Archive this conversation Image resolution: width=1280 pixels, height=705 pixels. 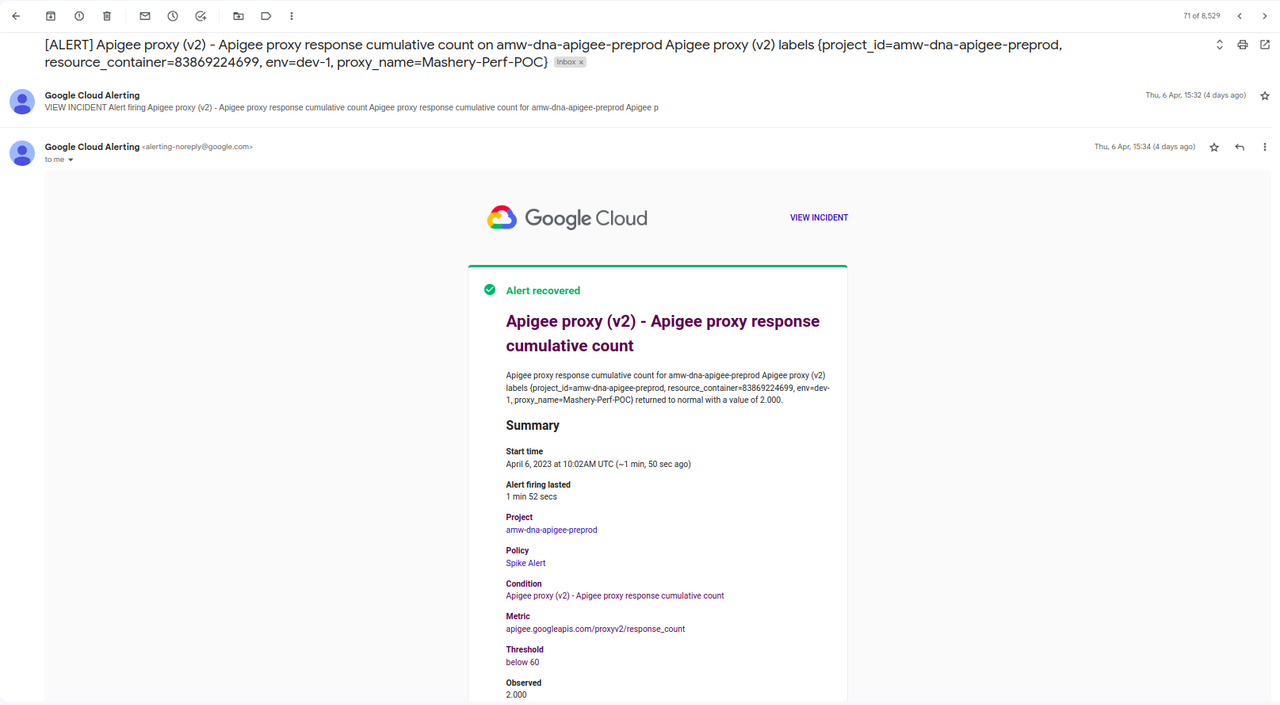tap(51, 16)
